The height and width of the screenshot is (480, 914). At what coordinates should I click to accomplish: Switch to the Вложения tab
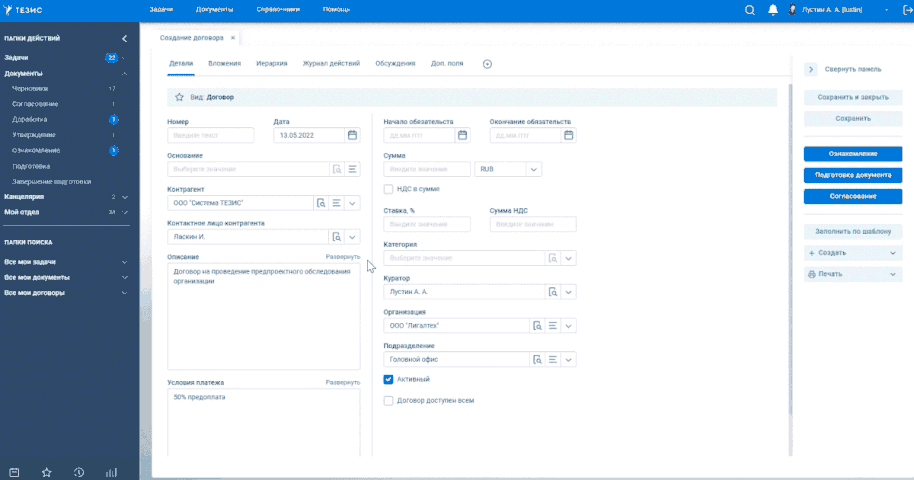pos(225,64)
